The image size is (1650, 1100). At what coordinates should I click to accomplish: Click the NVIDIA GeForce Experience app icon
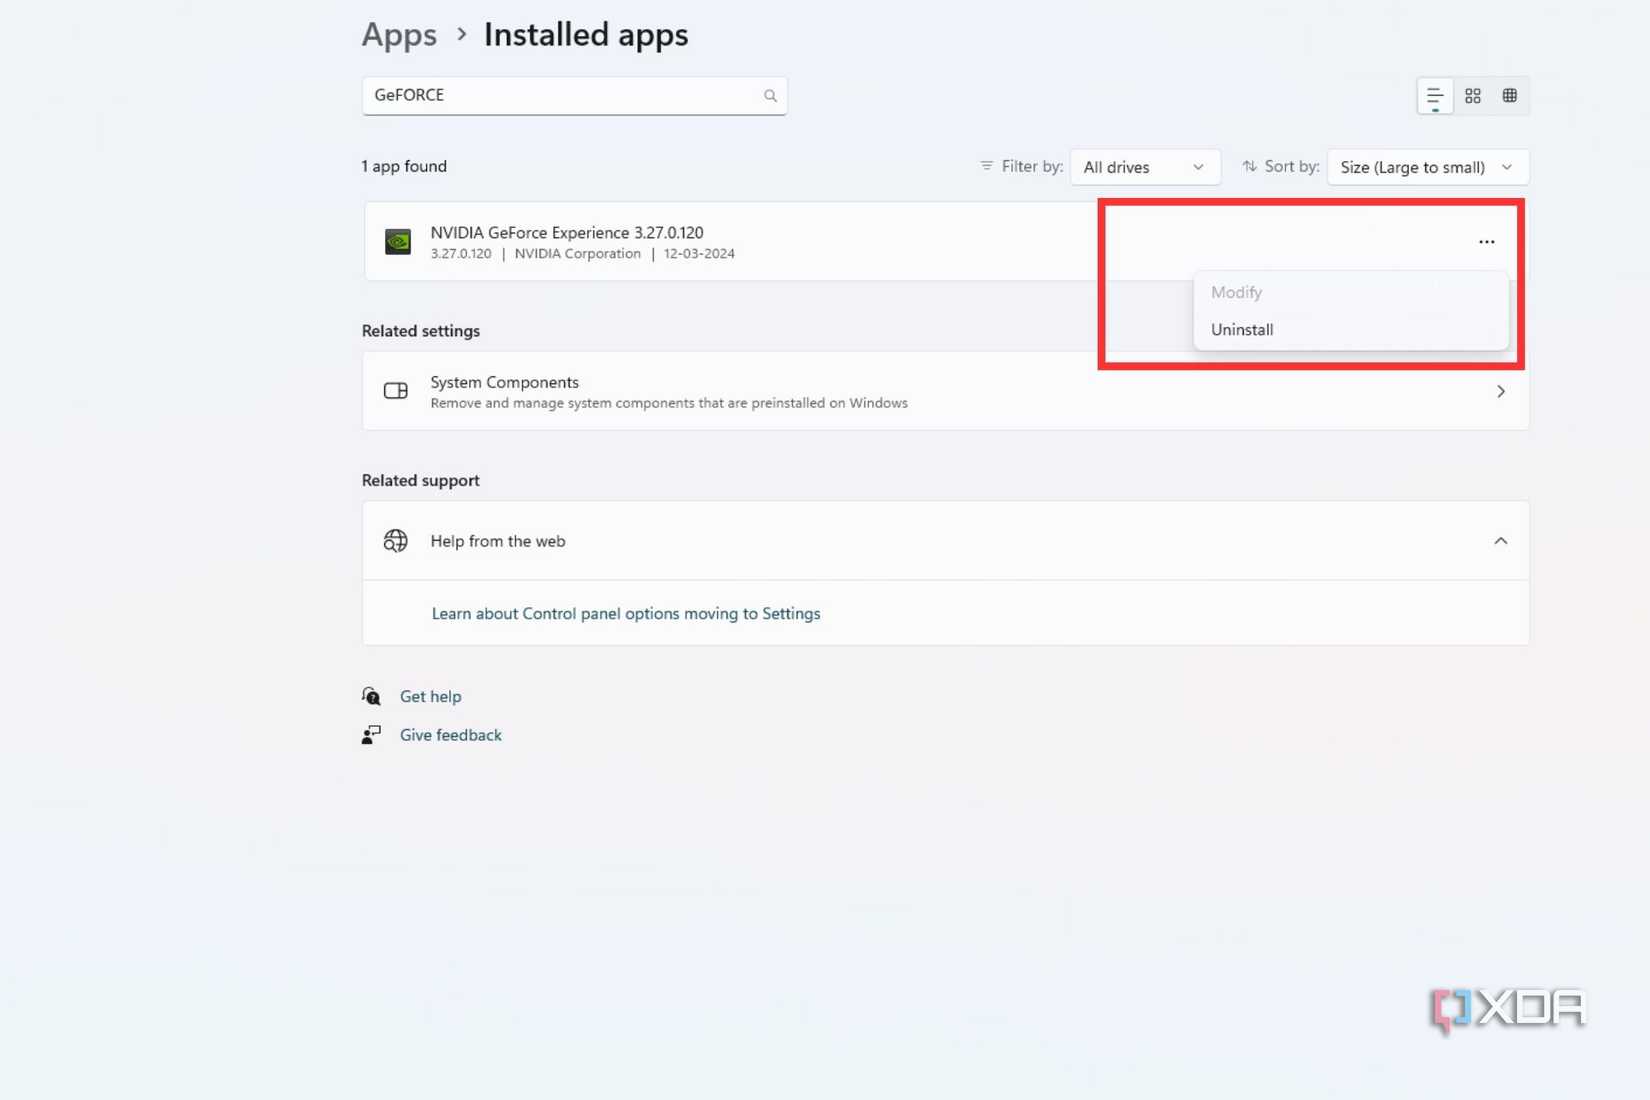point(398,240)
